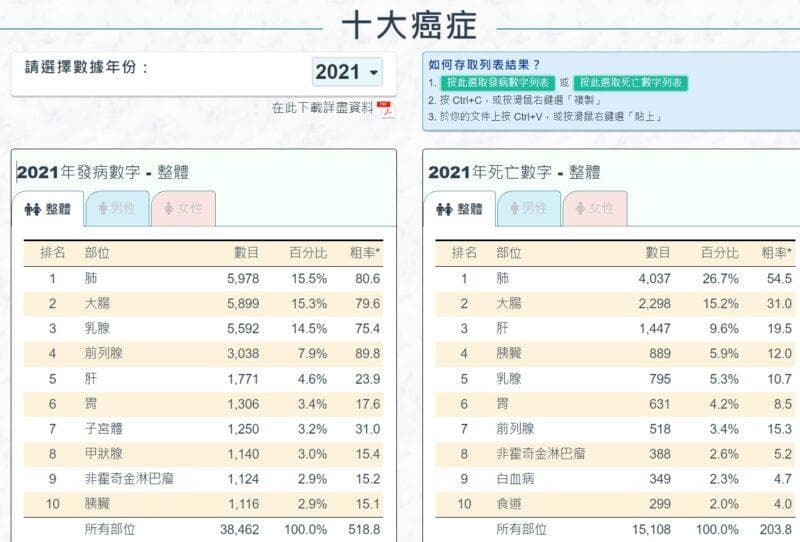The width and height of the screenshot is (800, 542).
Task: Click 部位 header in mortality table
Action: [509, 253]
